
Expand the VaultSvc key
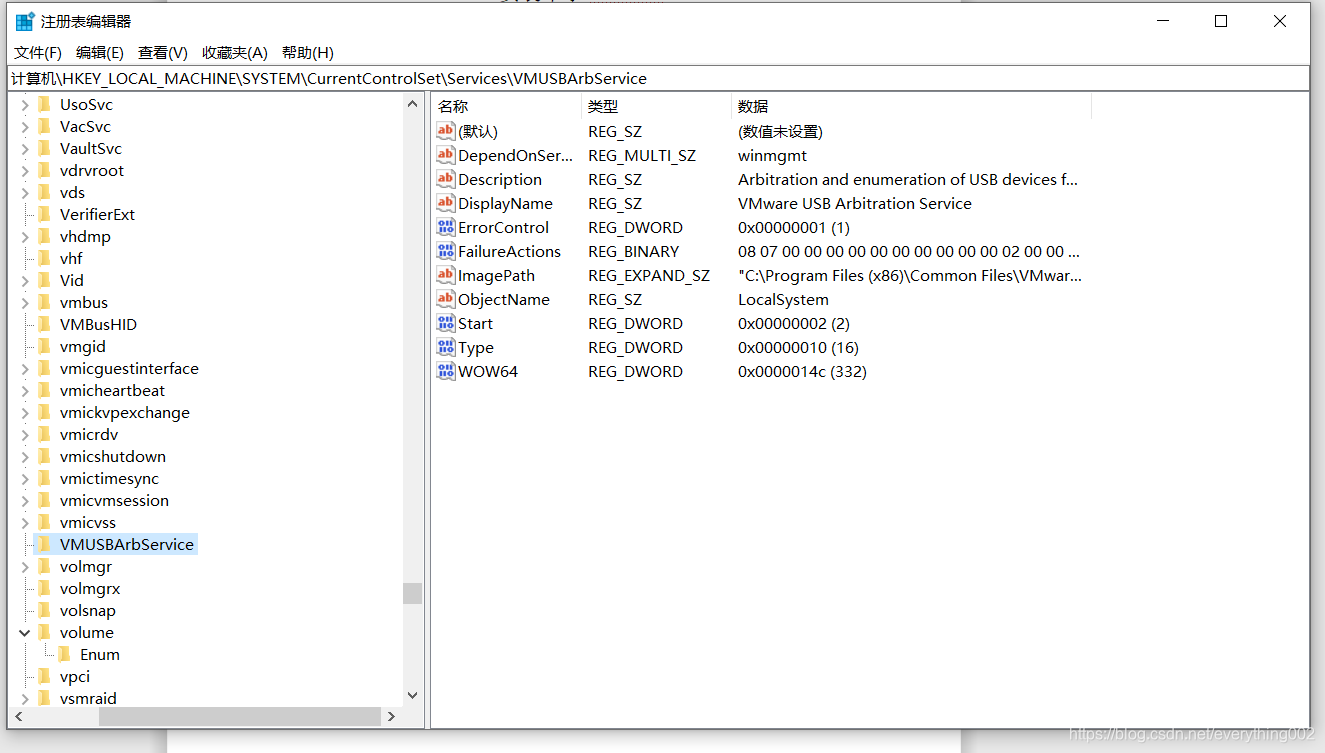25,148
